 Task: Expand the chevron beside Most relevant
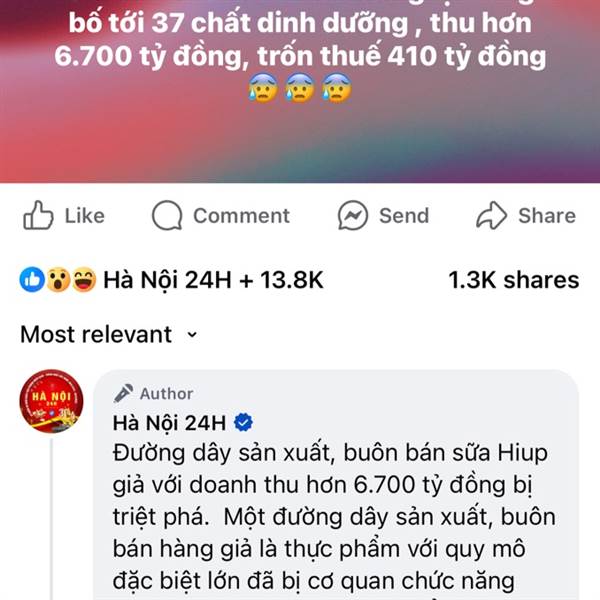tap(192, 335)
